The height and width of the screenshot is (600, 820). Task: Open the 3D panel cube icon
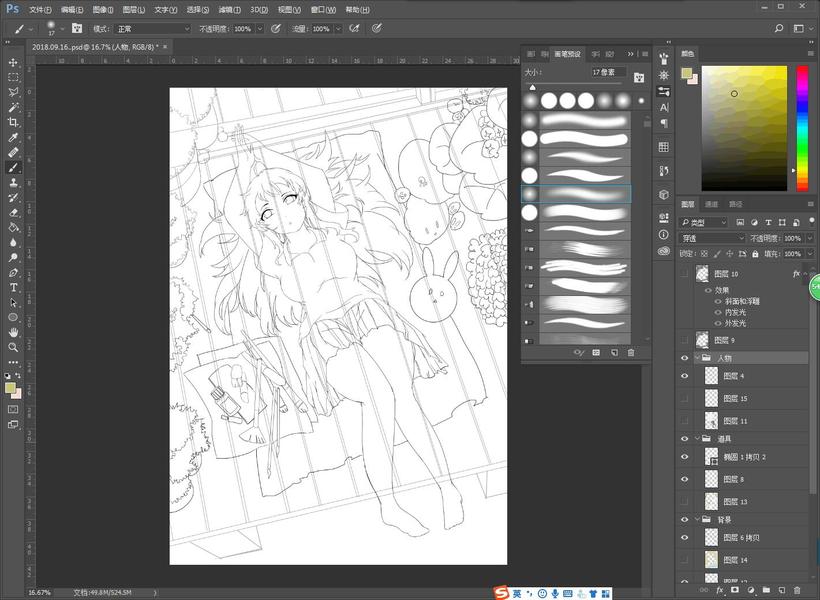(664, 195)
